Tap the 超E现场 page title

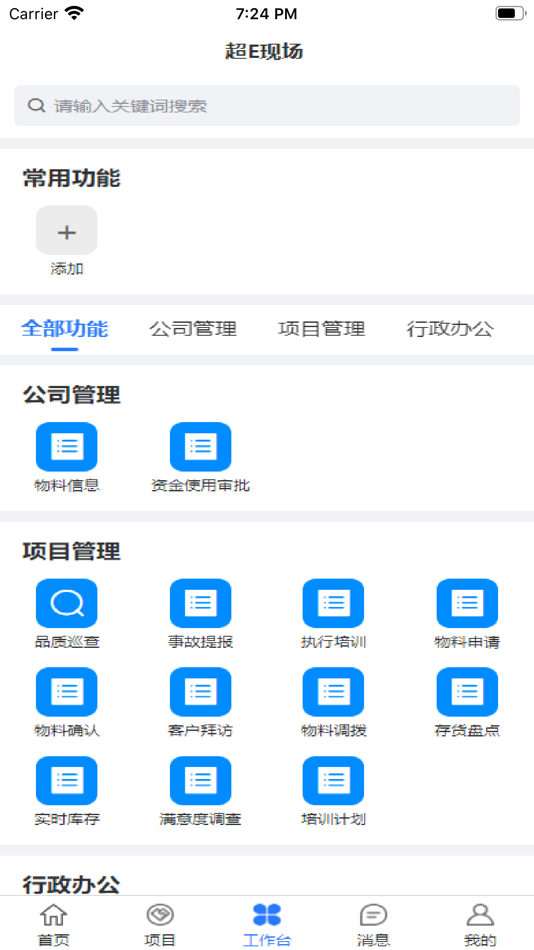pos(264,51)
